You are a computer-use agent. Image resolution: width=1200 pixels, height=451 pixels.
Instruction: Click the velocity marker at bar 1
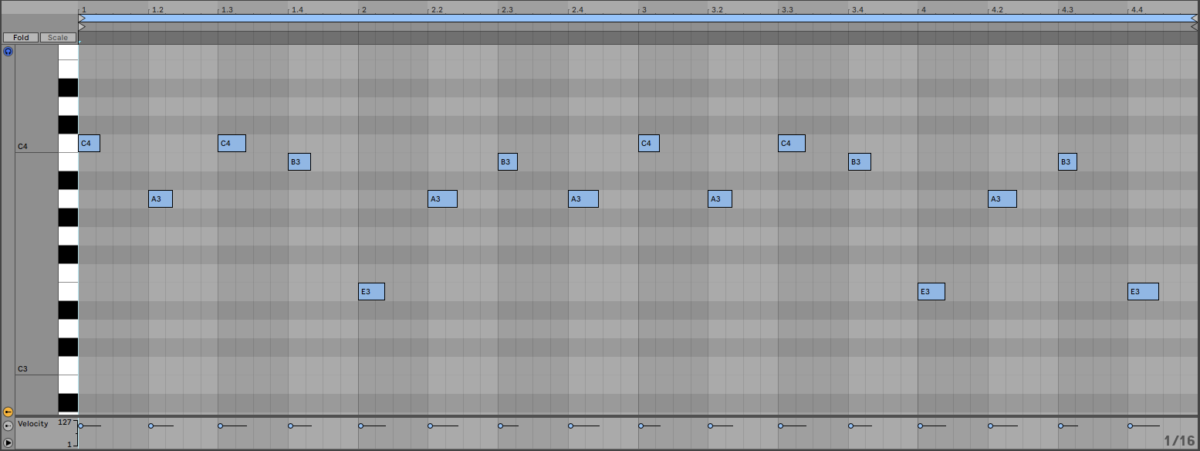[x=81, y=426]
